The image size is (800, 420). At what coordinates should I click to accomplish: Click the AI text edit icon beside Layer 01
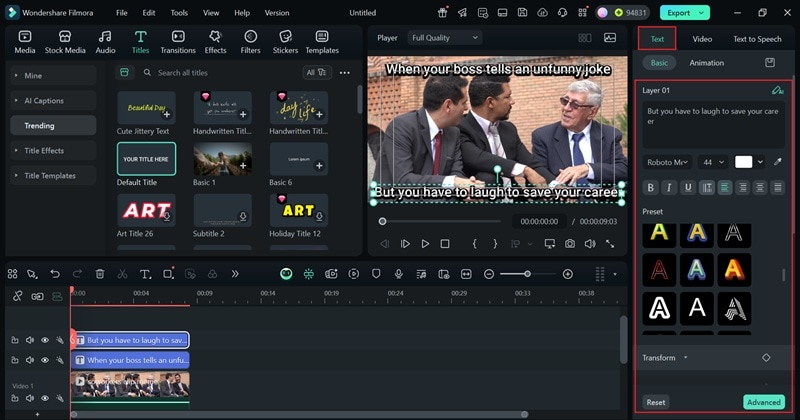(777, 90)
